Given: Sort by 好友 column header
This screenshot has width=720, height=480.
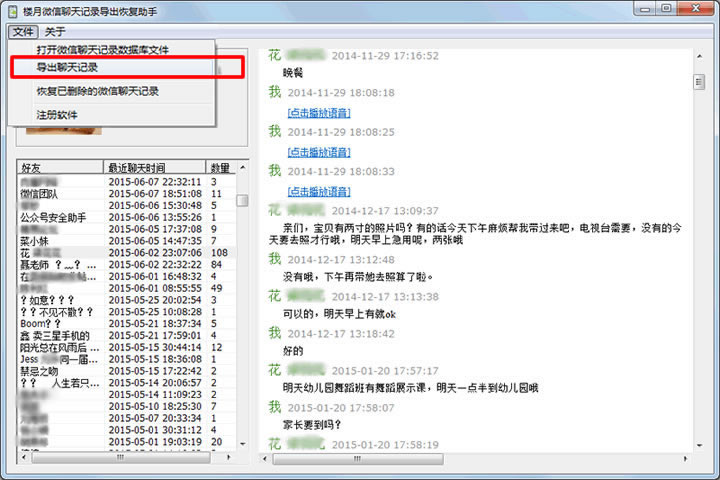Looking at the screenshot, I should [60, 168].
